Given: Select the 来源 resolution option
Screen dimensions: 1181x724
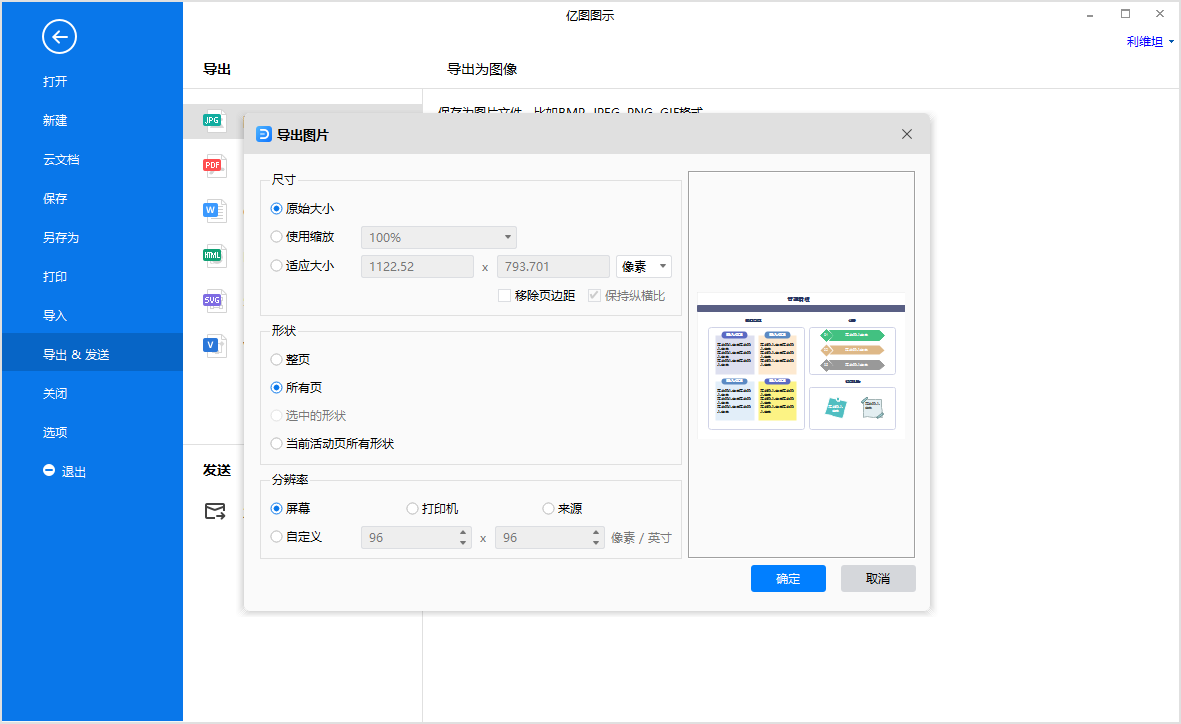Looking at the screenshot, I should coord(548,509).
